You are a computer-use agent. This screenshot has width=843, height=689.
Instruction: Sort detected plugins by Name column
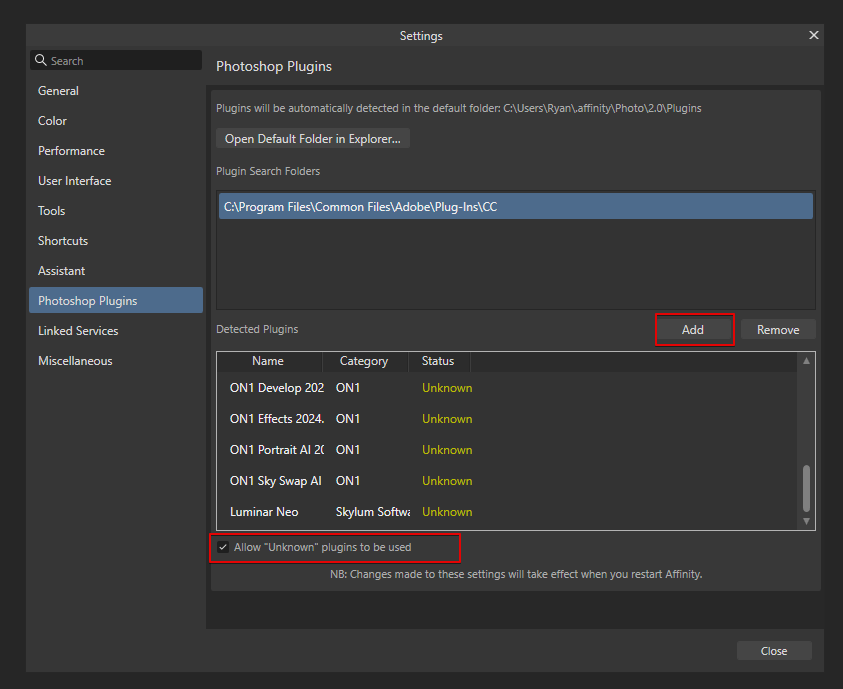pyautogui.click(x=268, y=361)
